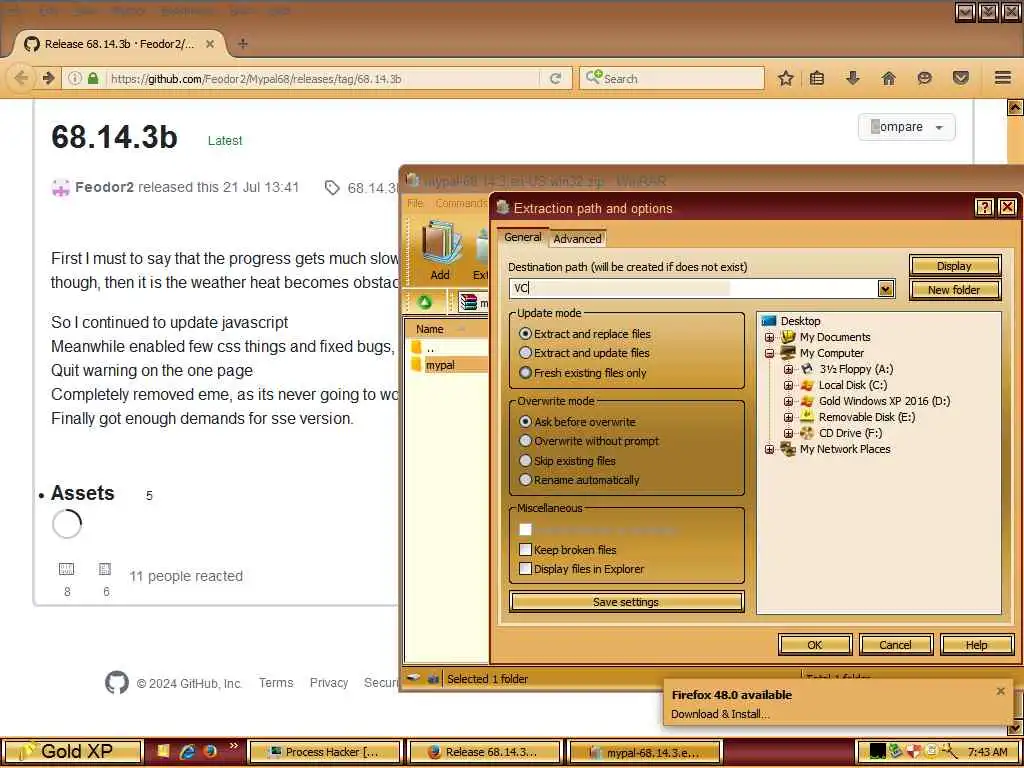Image resolution: width=1024 pixels, height=768 pixels.
Task: Click the Help button in Extraction dialog
Action: coord(976,645)
